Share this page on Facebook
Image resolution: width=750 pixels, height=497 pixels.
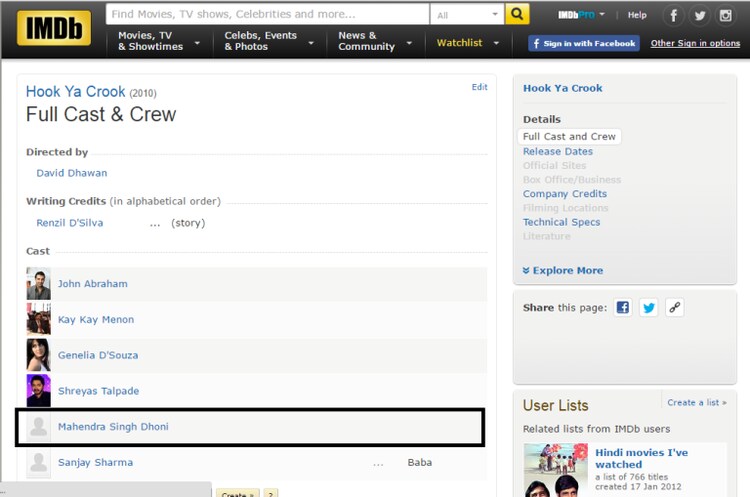click(623, 308)
